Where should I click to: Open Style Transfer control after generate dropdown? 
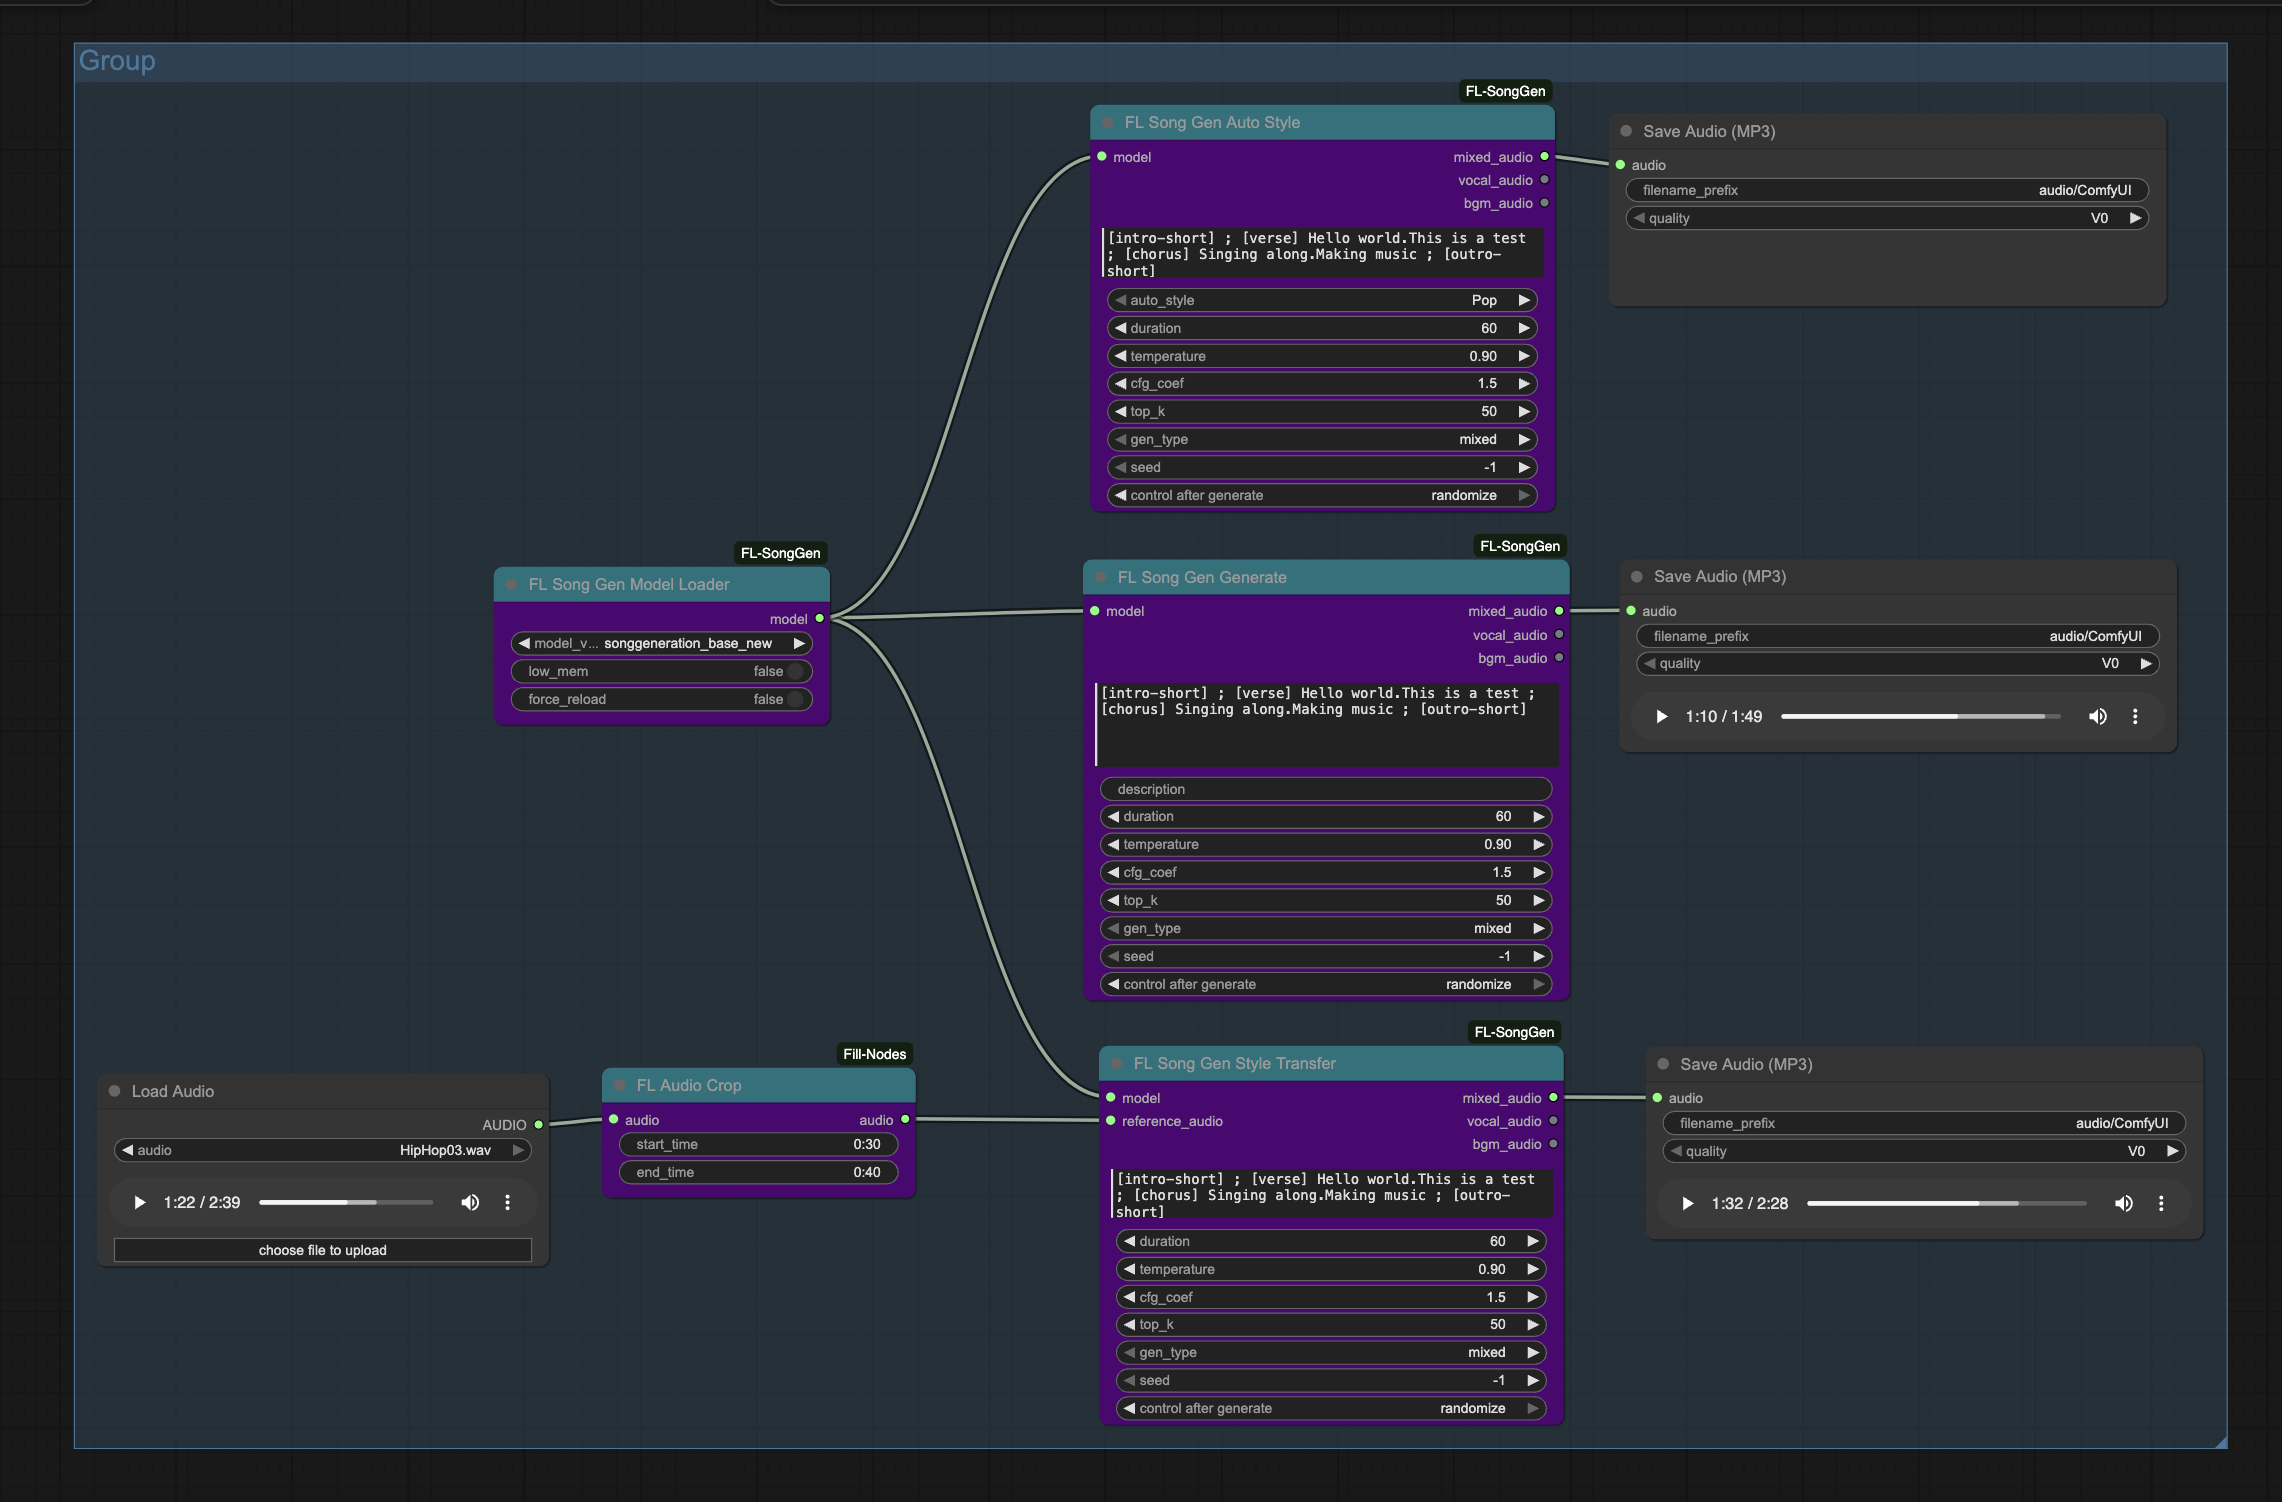pyautogui.click(x=1331, y=1408)
